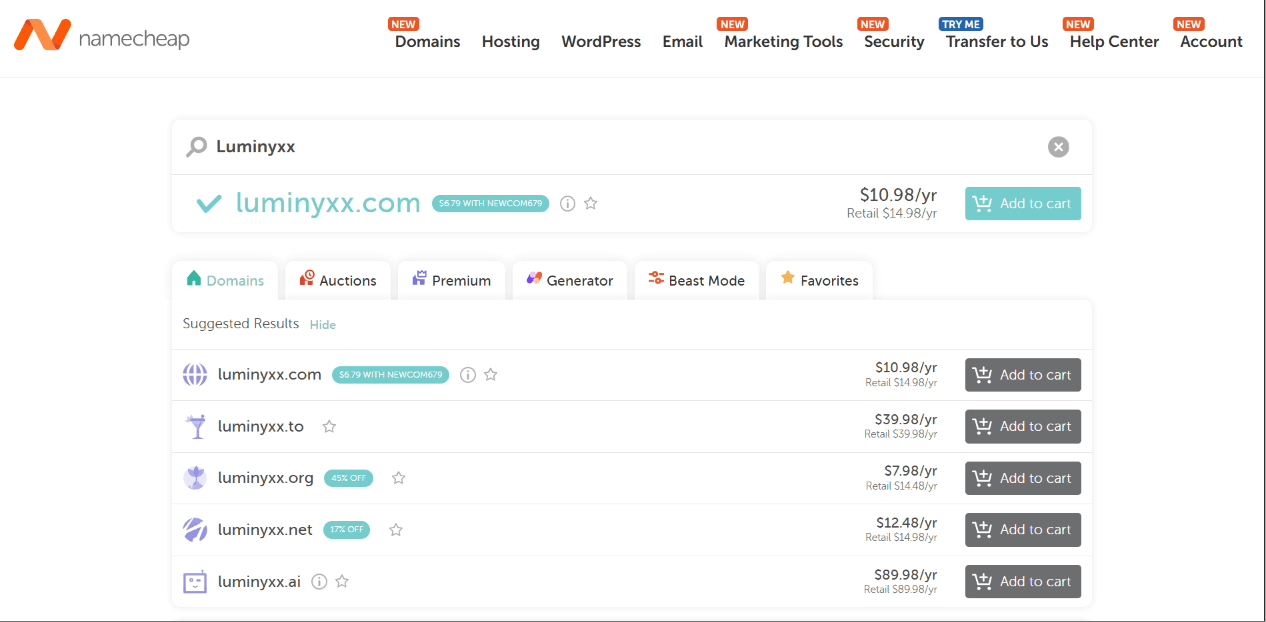Switch to the Auctions tab
Screen dimensions: 1266x622
(x=338, y=280)
